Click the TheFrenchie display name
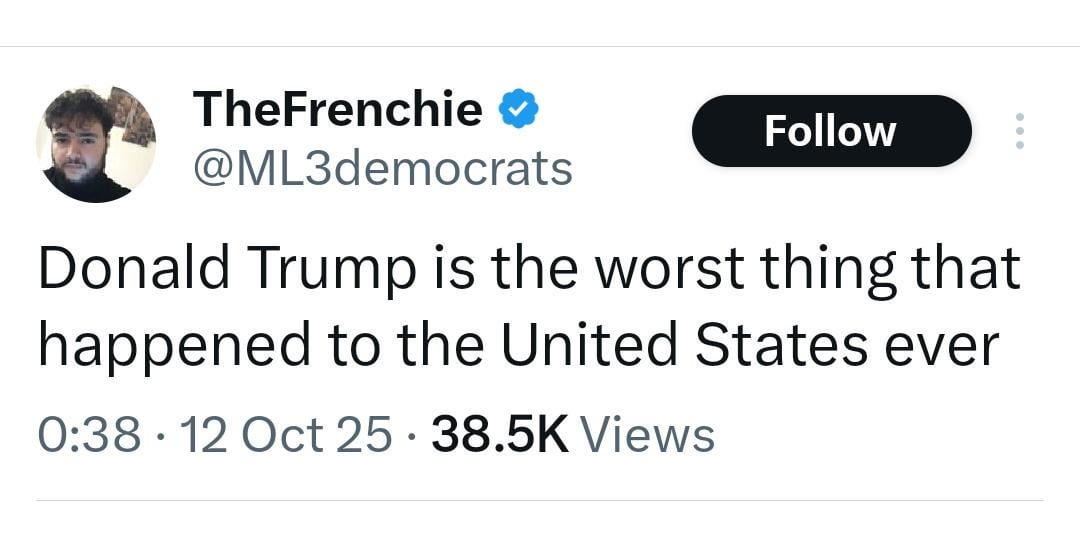 coord(337,108)
